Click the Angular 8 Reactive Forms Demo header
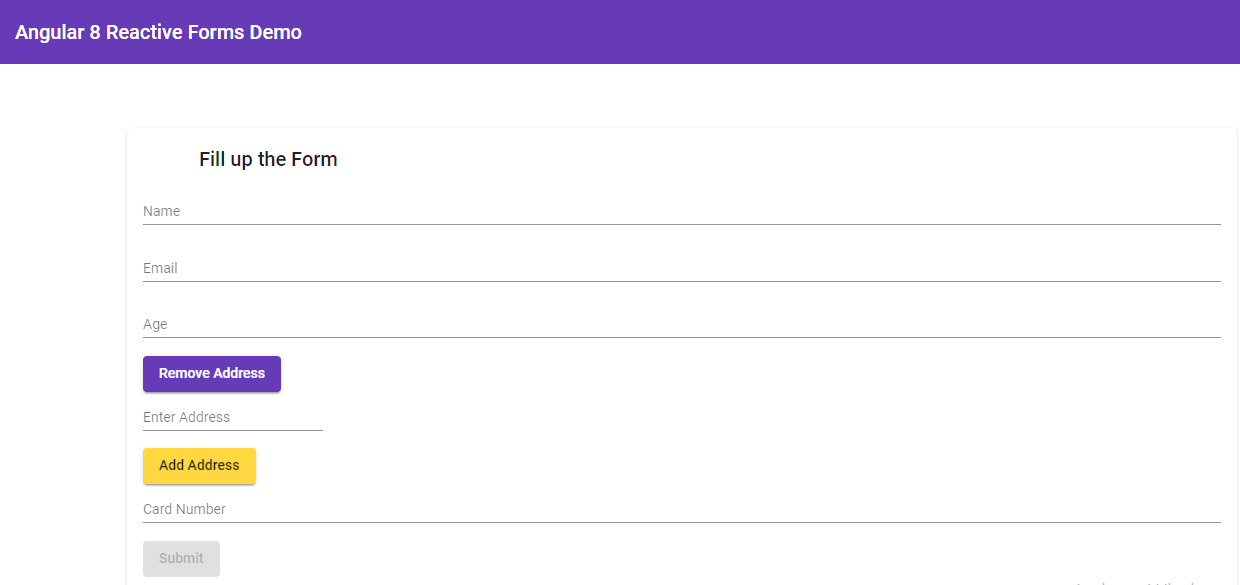Image resolution: width=1240 pixels, height=585 pixels. tap(157, 31)
